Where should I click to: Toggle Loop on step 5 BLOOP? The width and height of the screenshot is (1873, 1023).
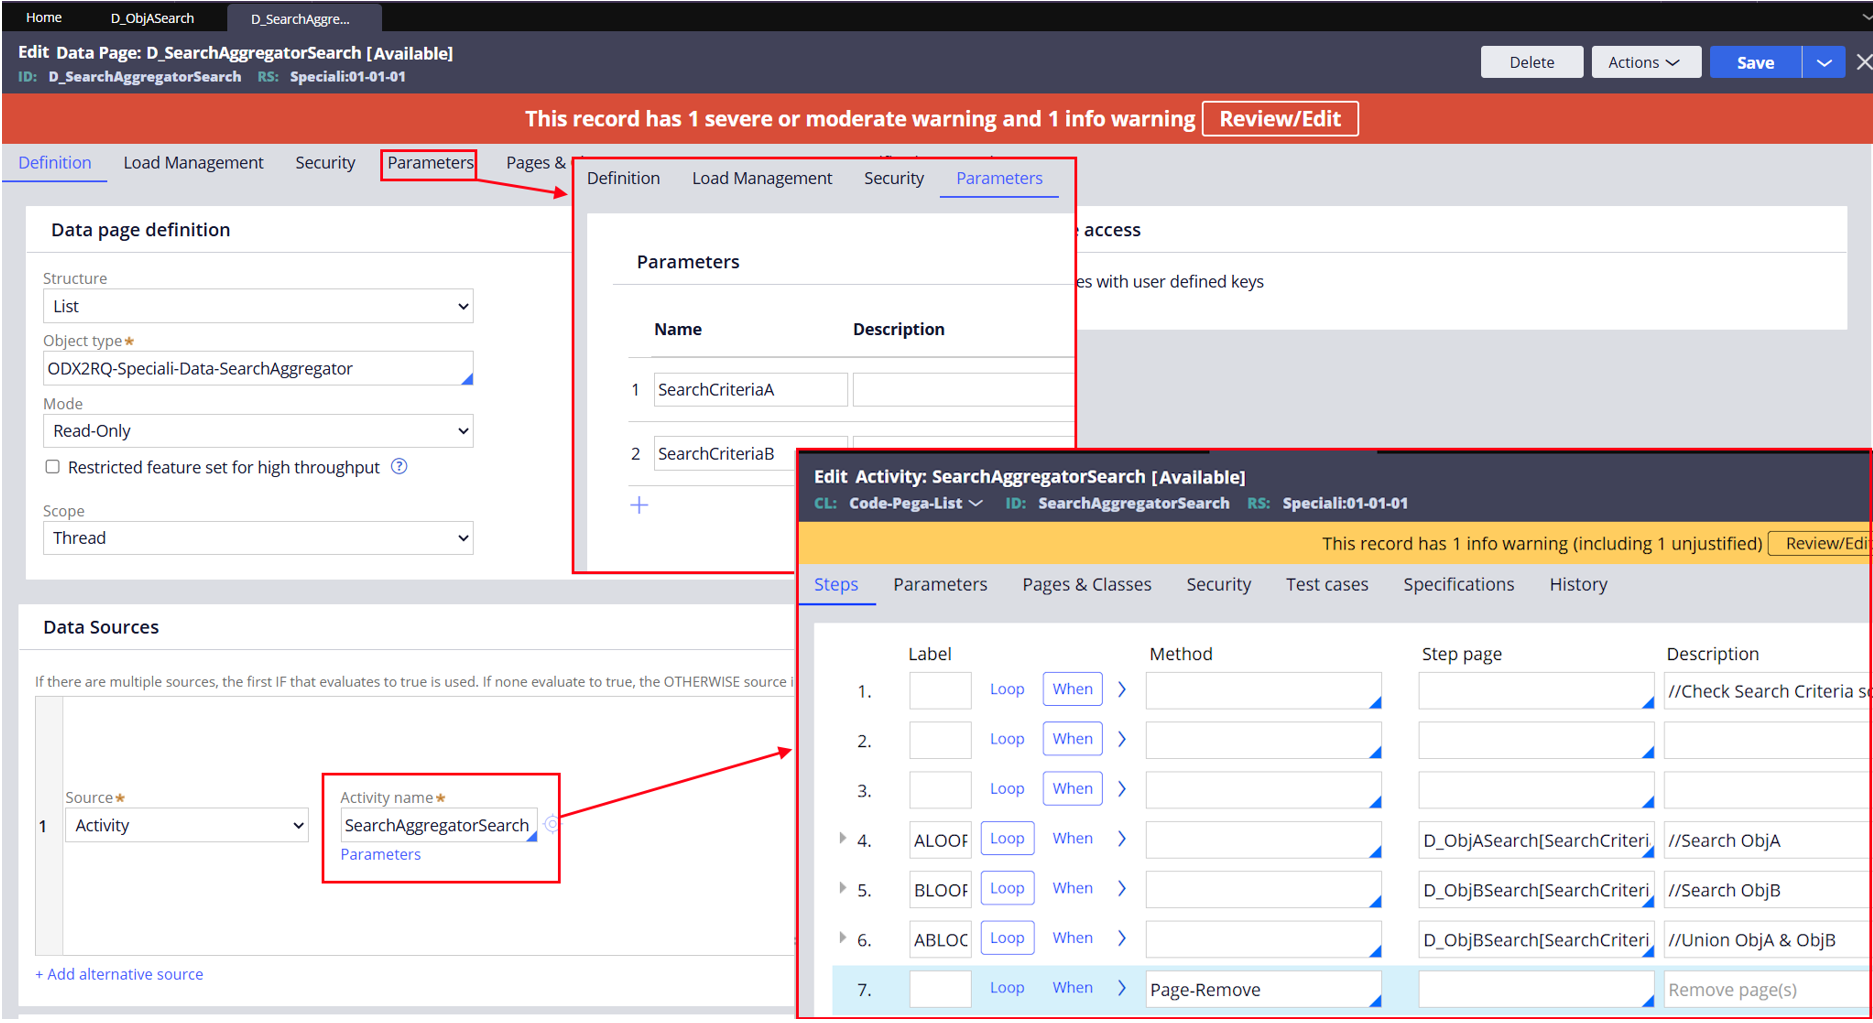point(1006,889)
